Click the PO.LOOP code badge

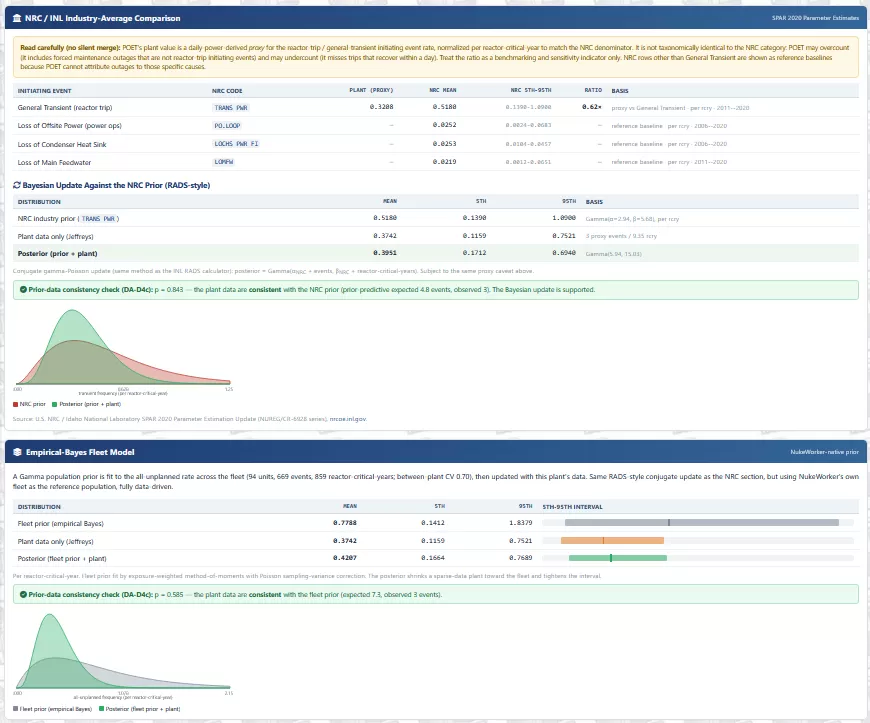(227, 126)
